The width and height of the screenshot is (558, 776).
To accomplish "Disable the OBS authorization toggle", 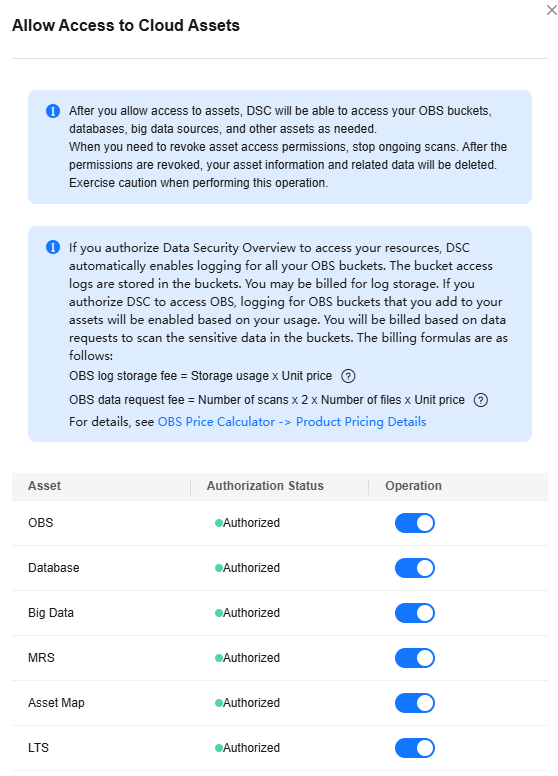I will click(x=415, y=523).
